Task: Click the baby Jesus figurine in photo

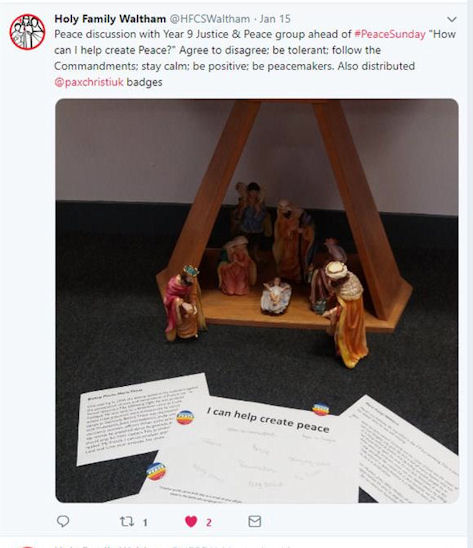Action: point(276,296)
